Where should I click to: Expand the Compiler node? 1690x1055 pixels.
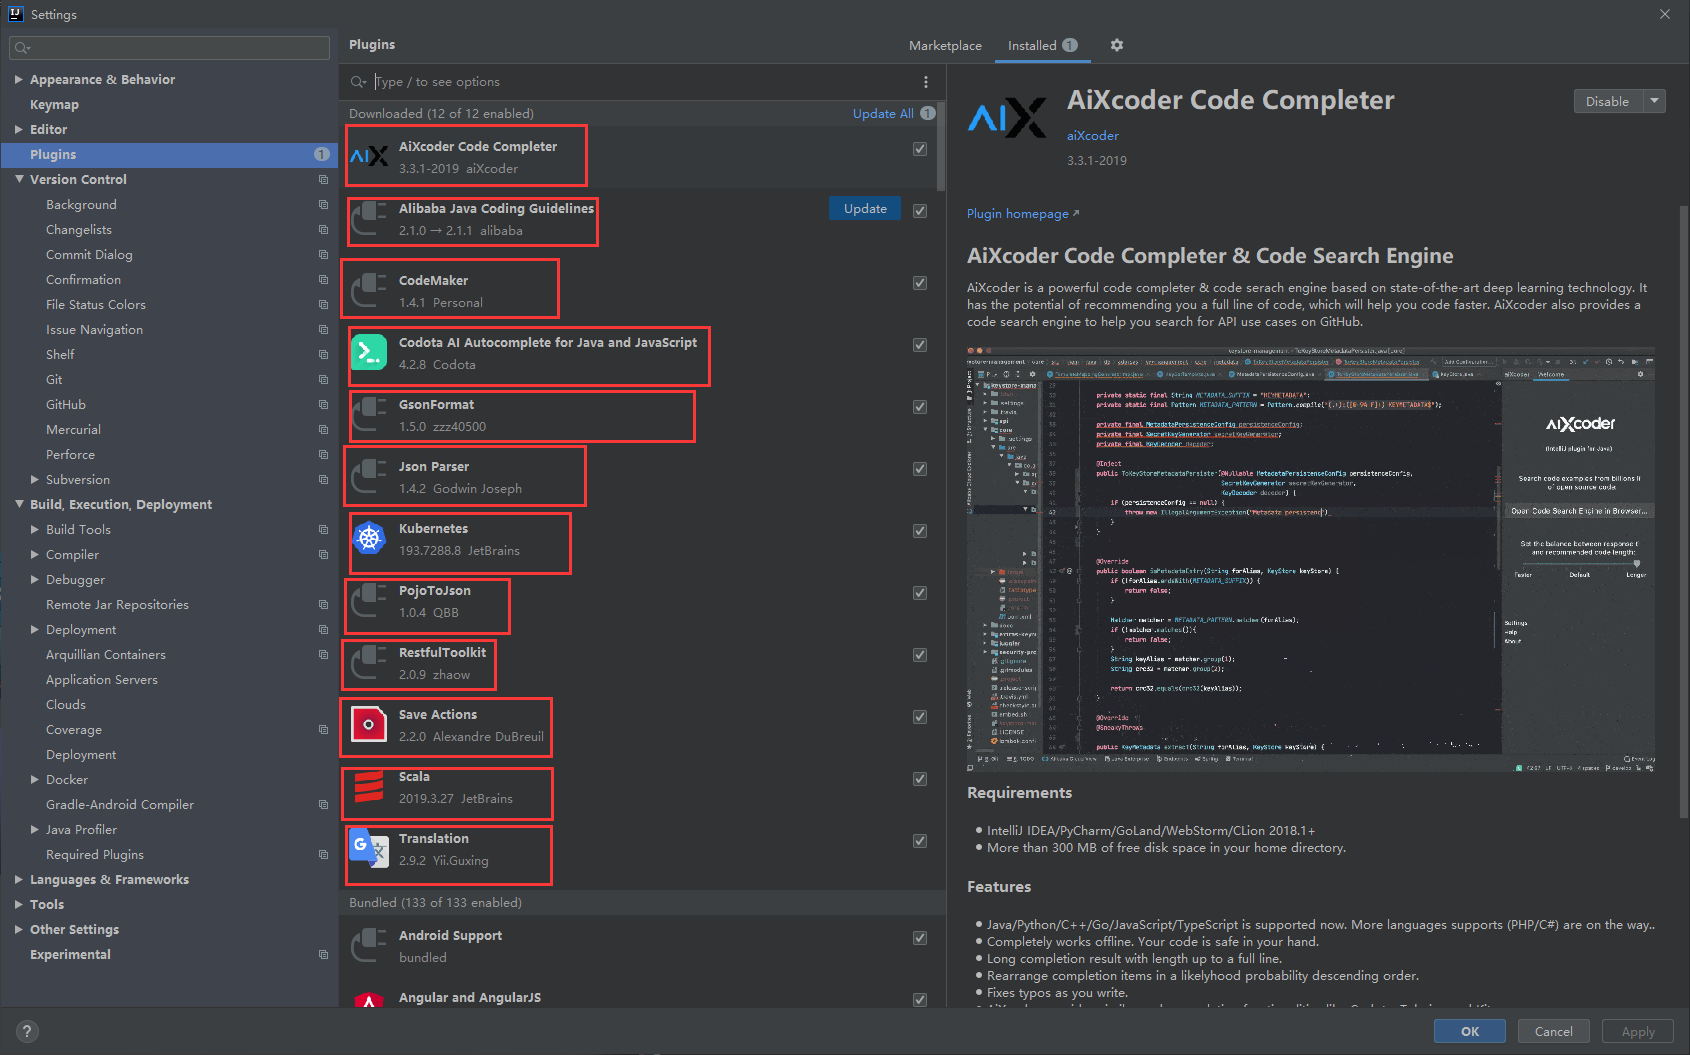click(35, 554)
